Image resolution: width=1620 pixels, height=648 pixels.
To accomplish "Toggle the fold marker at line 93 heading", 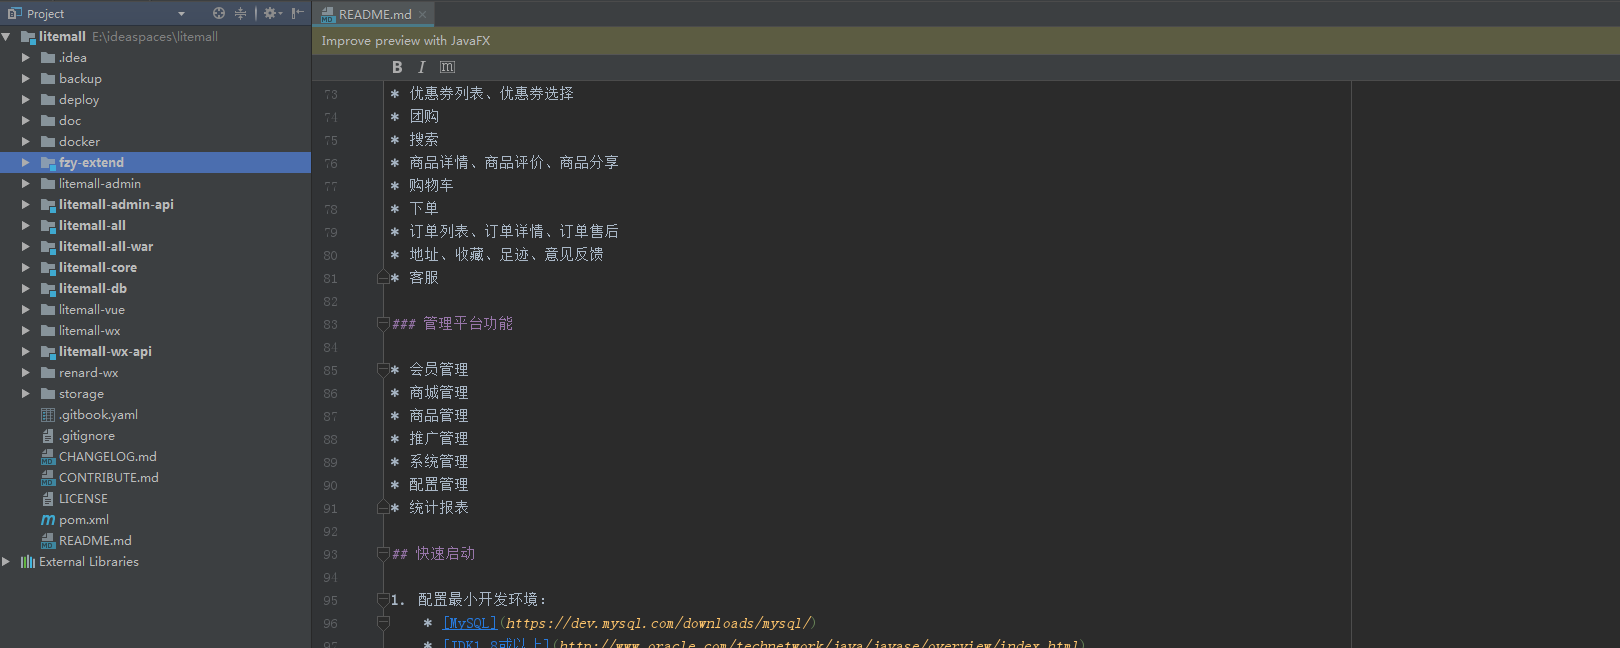I will pyautogui.click(x=383, y=554).
